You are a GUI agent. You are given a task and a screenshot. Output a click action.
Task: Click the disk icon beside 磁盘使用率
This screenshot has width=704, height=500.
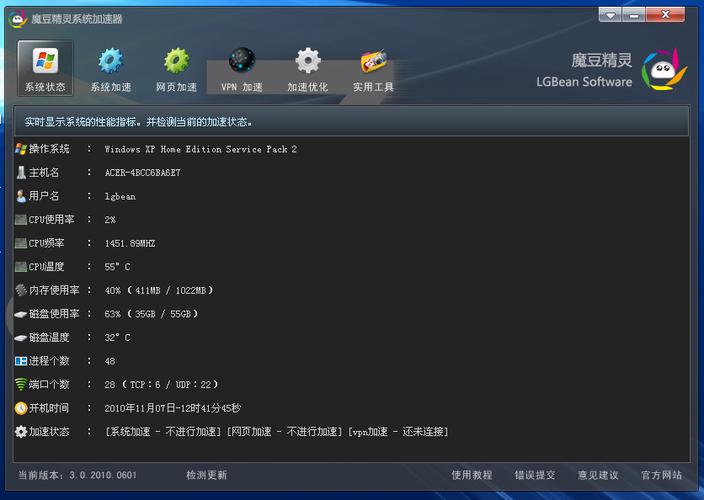coord(21,314)
